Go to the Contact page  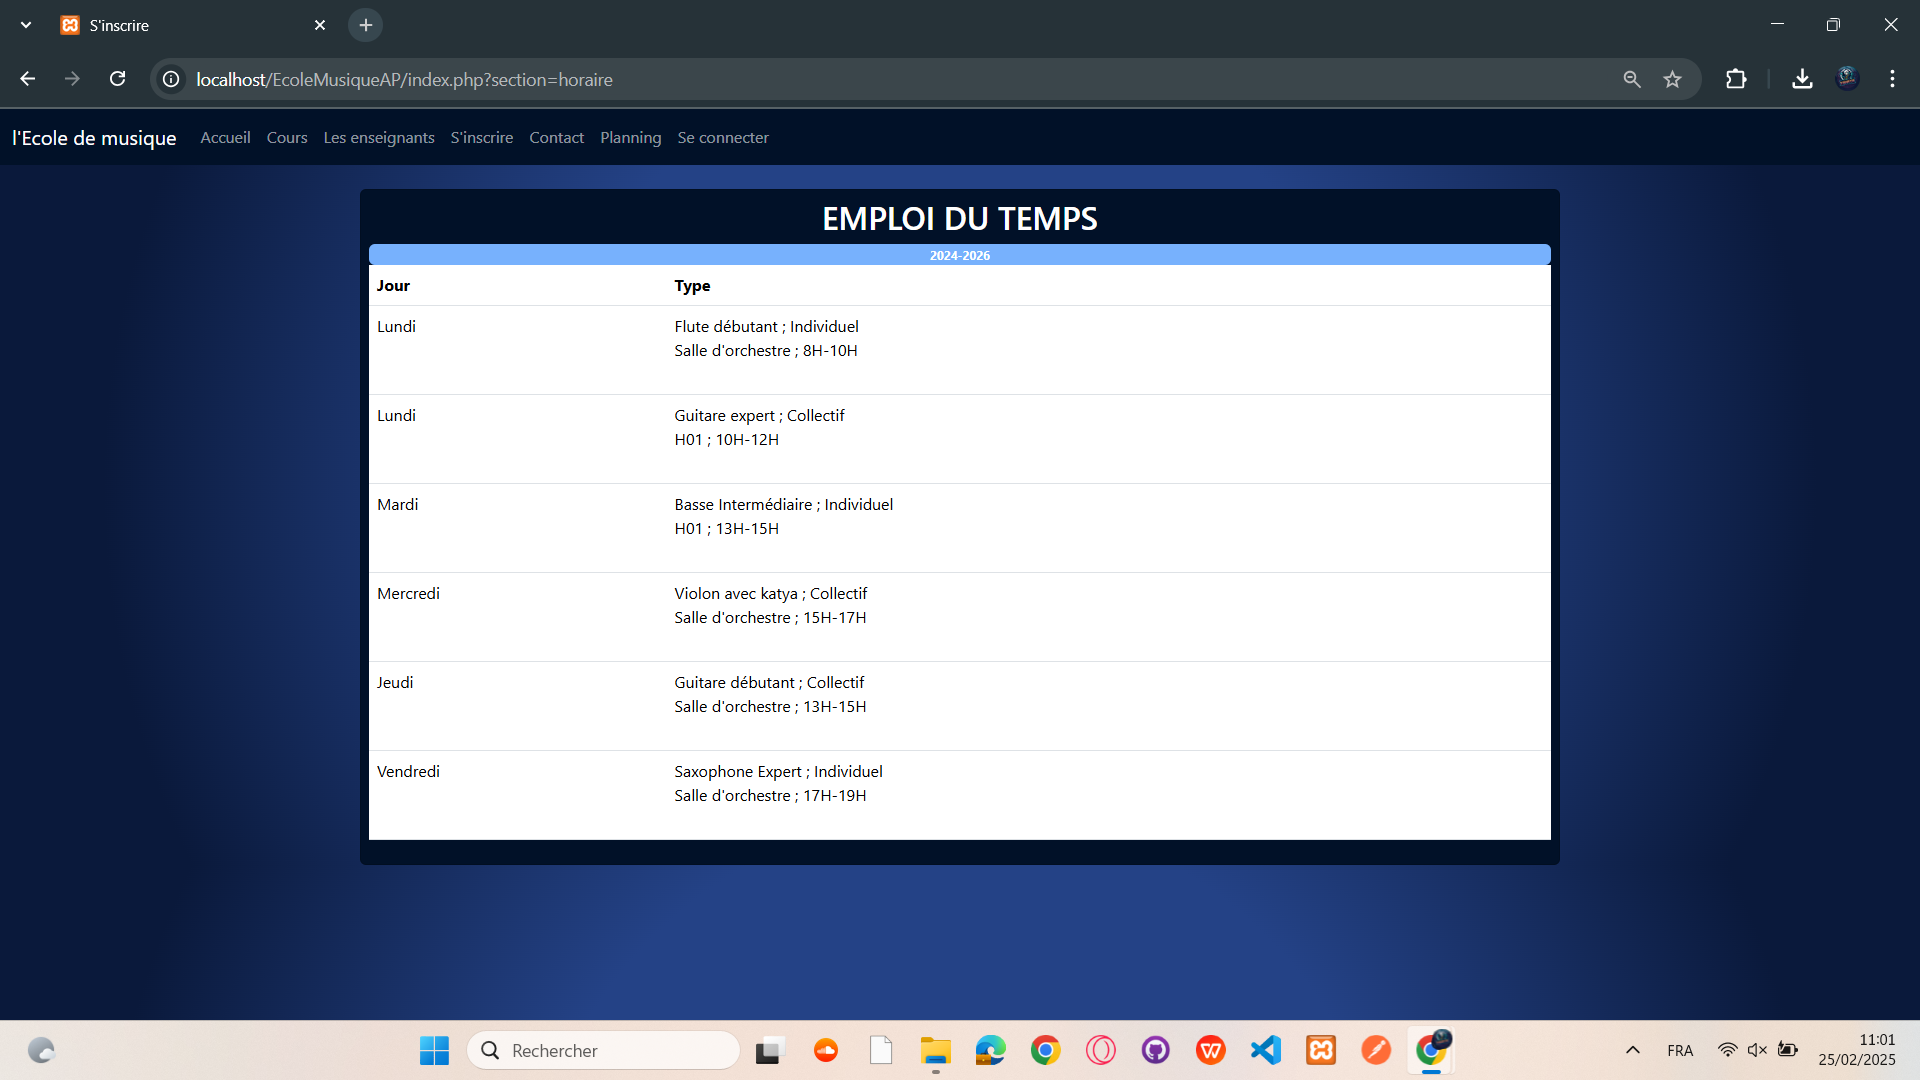click(x=556, y=137)
